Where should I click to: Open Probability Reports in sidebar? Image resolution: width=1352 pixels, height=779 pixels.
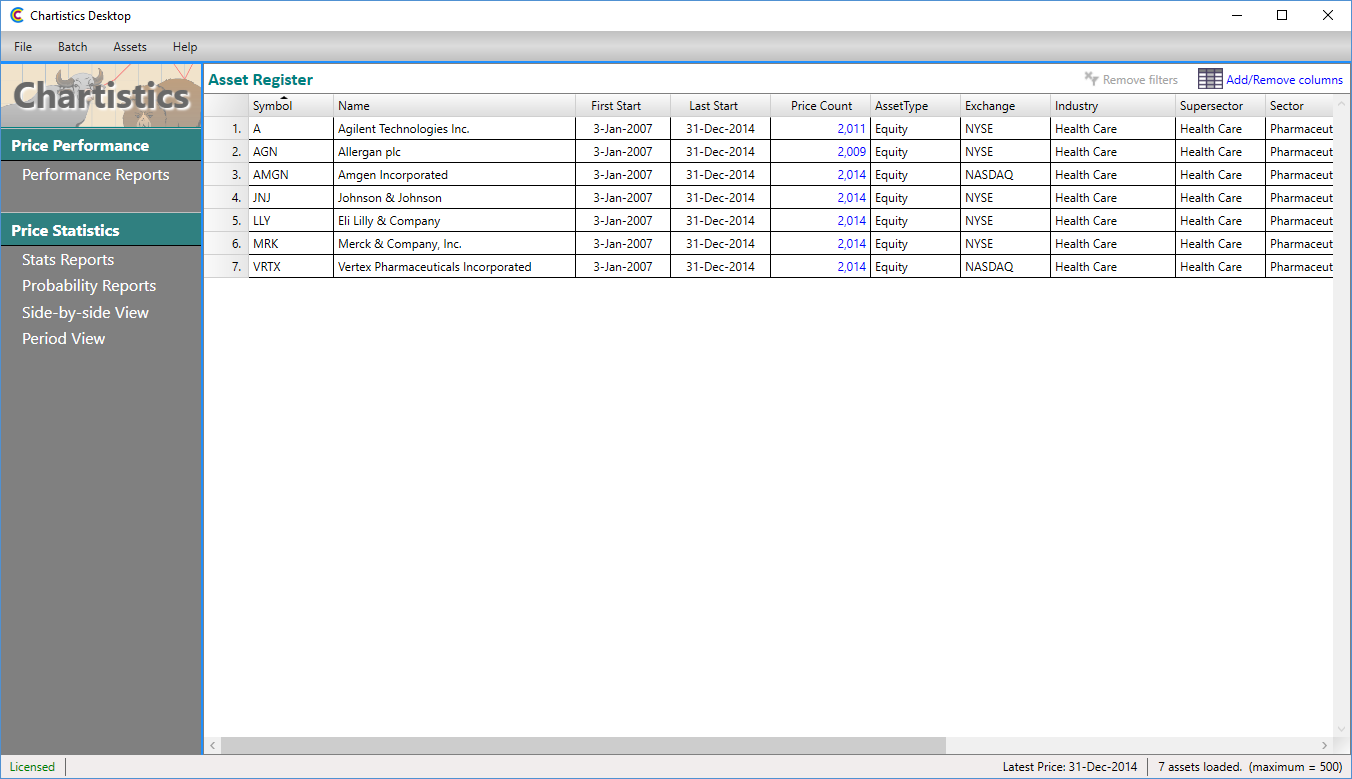89,286
